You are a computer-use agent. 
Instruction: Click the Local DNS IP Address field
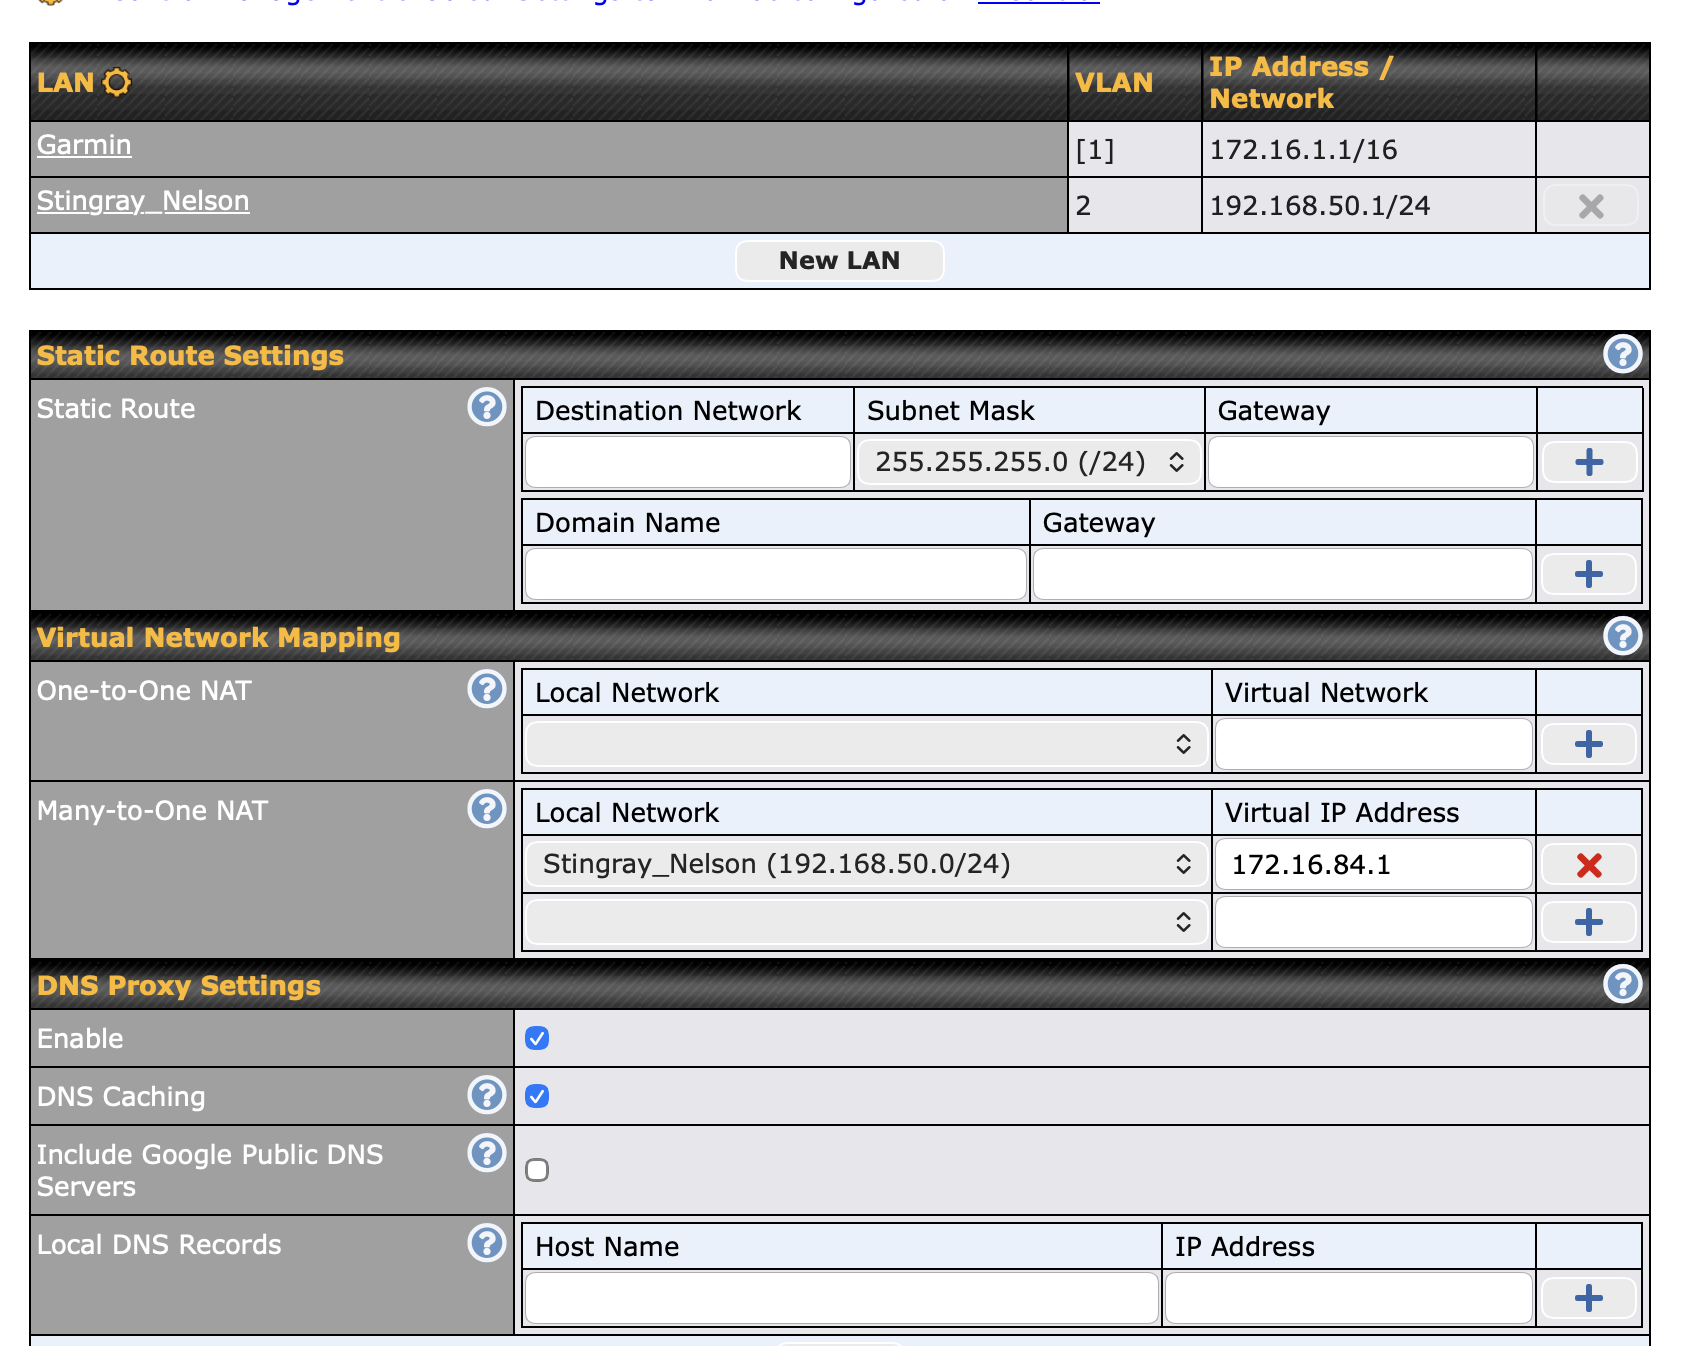click(x=1349, y=1298)
